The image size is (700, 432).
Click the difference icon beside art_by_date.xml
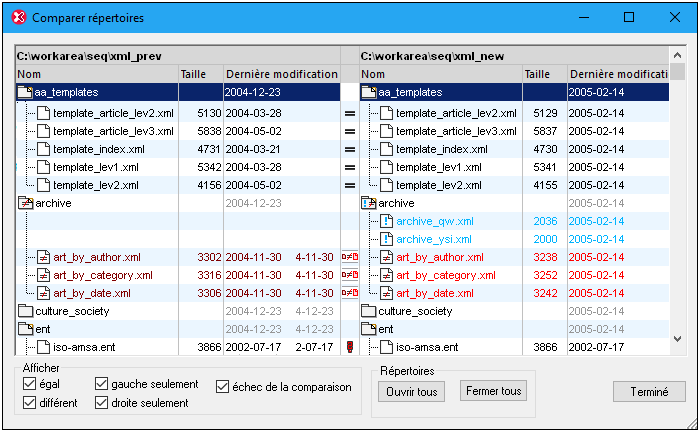[x=350, y=293]
